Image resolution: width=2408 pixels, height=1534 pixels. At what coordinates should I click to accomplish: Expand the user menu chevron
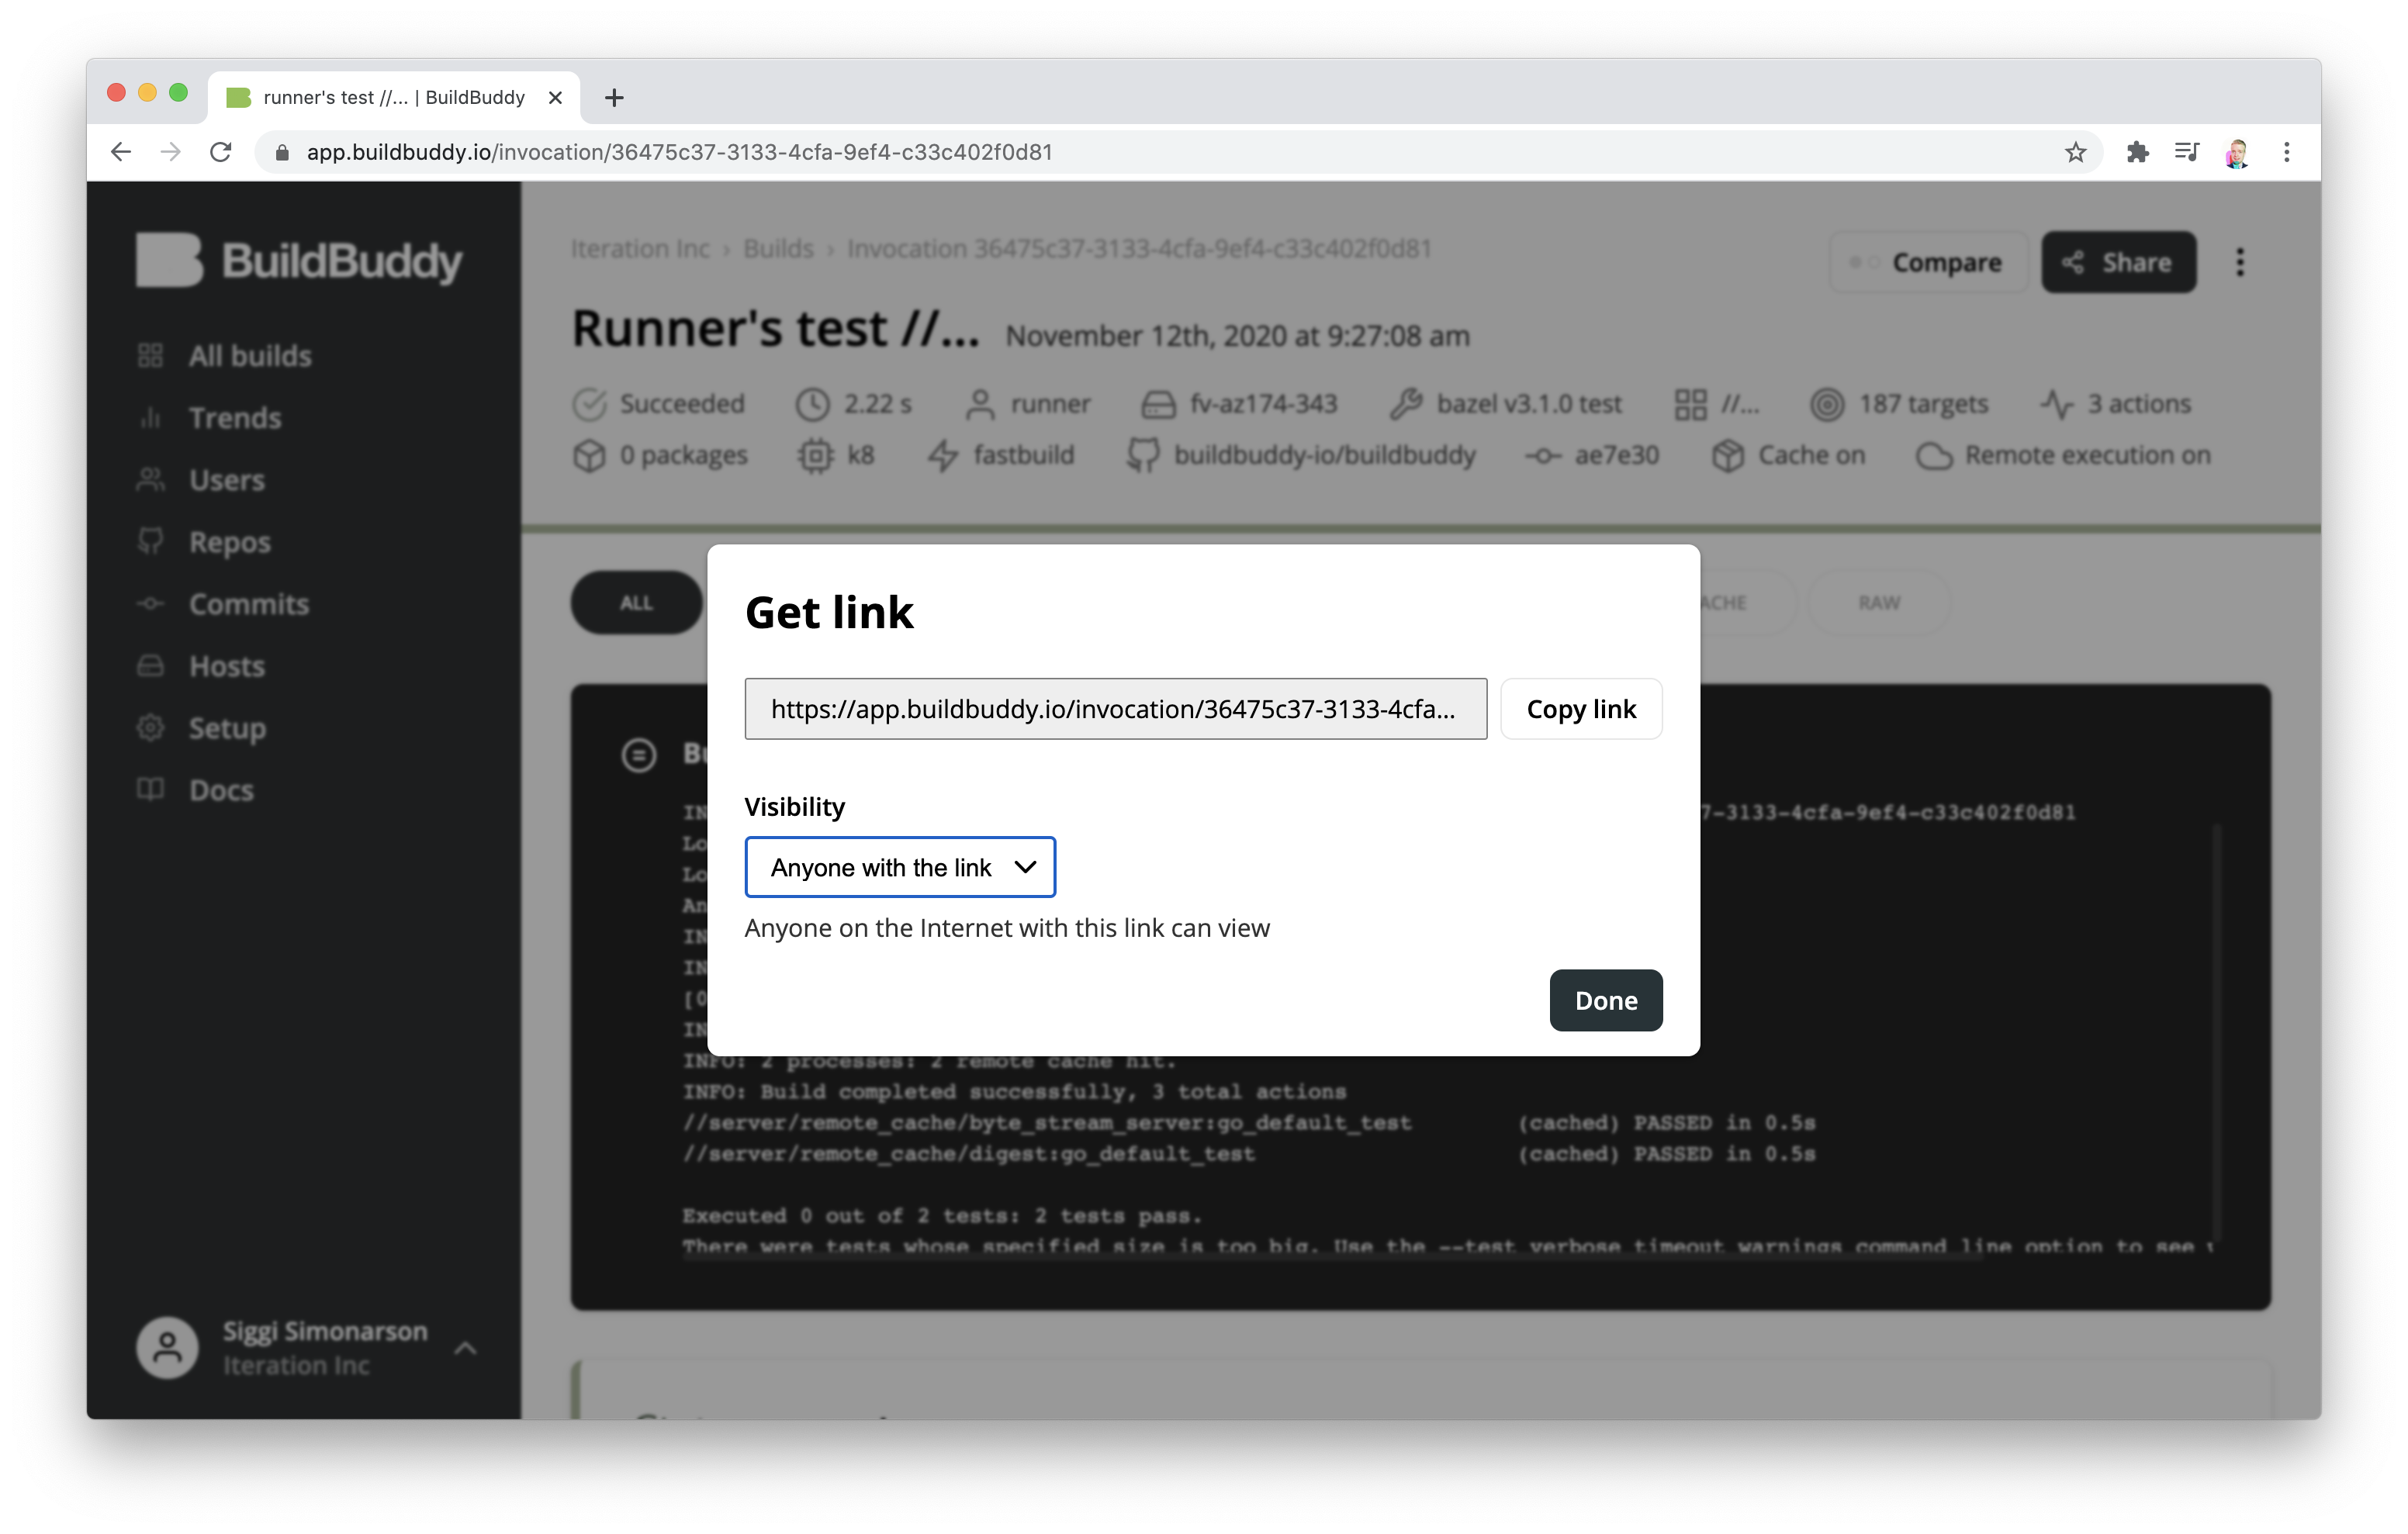[x=465, y=1348]
